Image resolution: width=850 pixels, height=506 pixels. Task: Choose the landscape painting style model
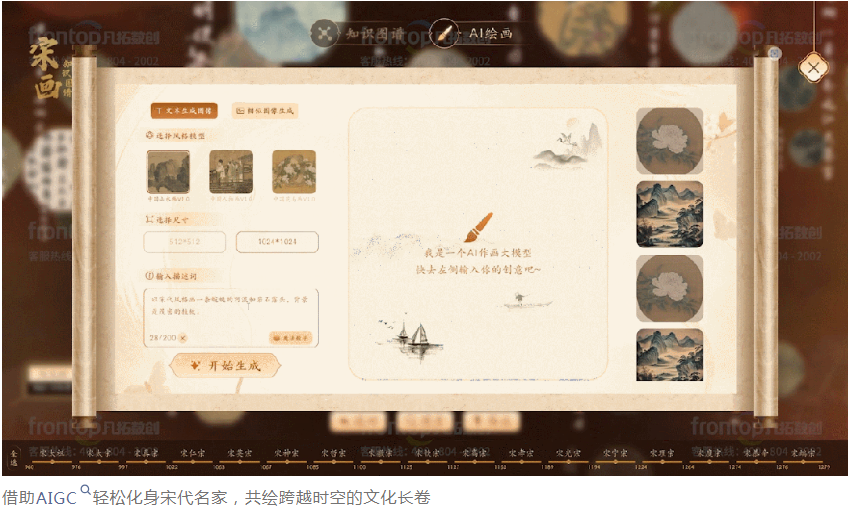(169, 172)
